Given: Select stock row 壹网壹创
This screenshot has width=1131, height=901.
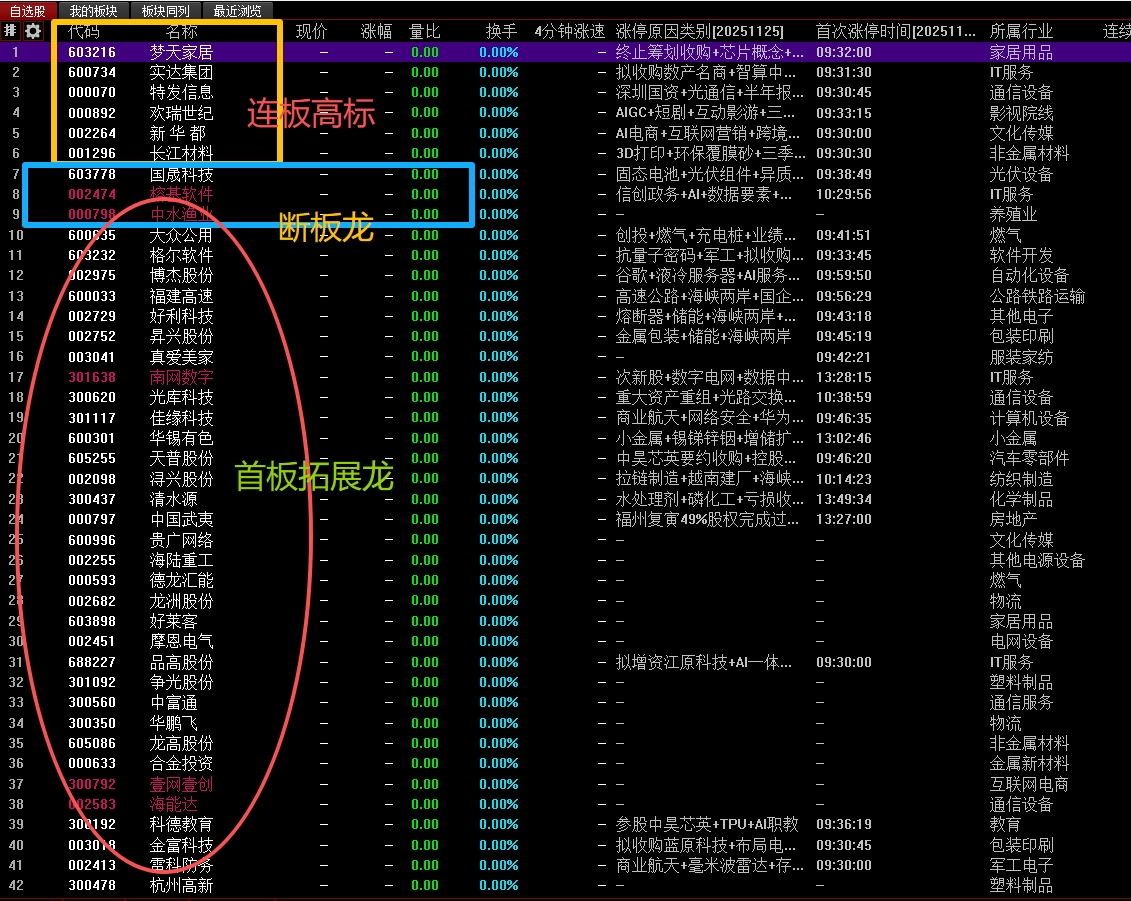Looking at the screenshot, I should click(x=566, y=783).
